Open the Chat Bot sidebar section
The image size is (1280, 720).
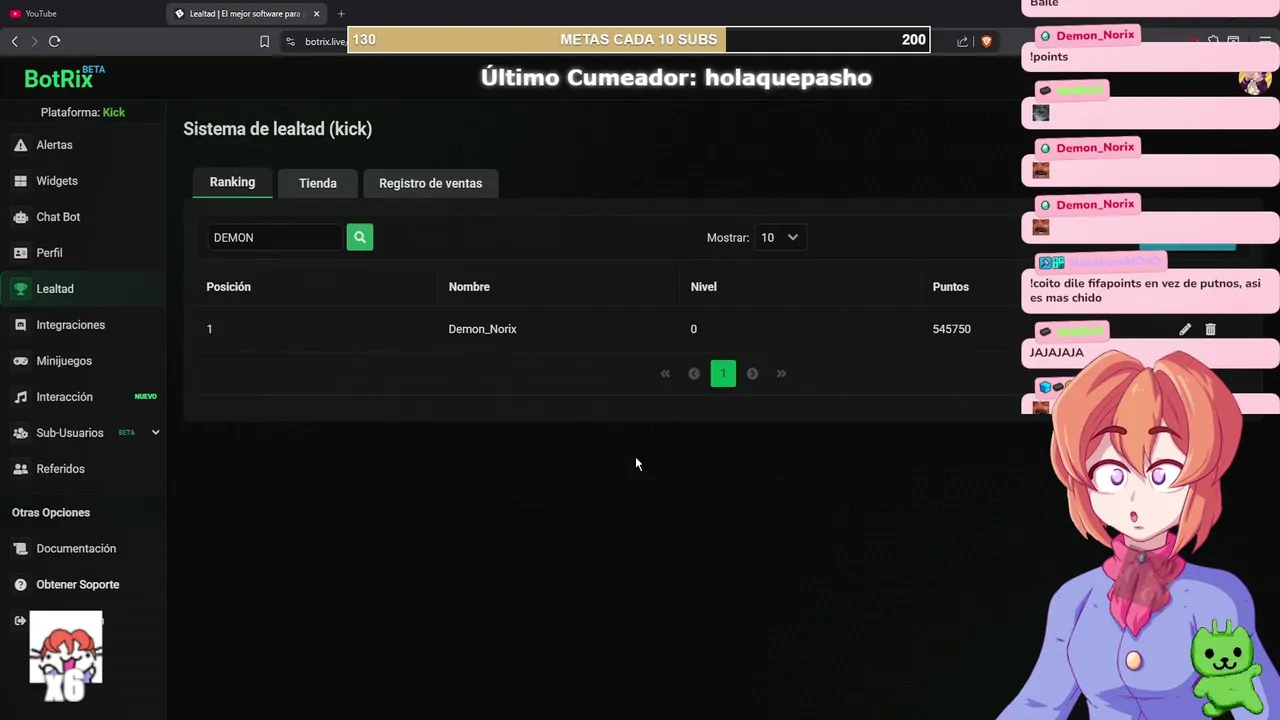point(58,217)
